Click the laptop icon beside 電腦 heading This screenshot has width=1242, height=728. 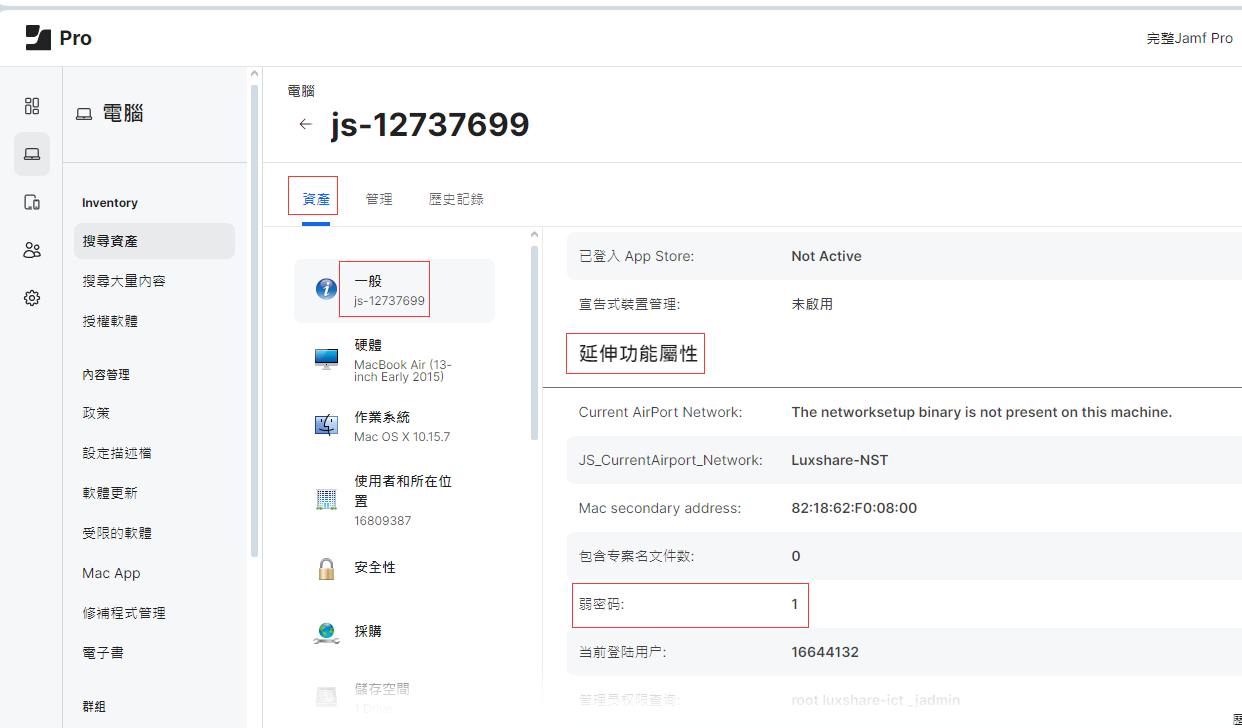84,114
